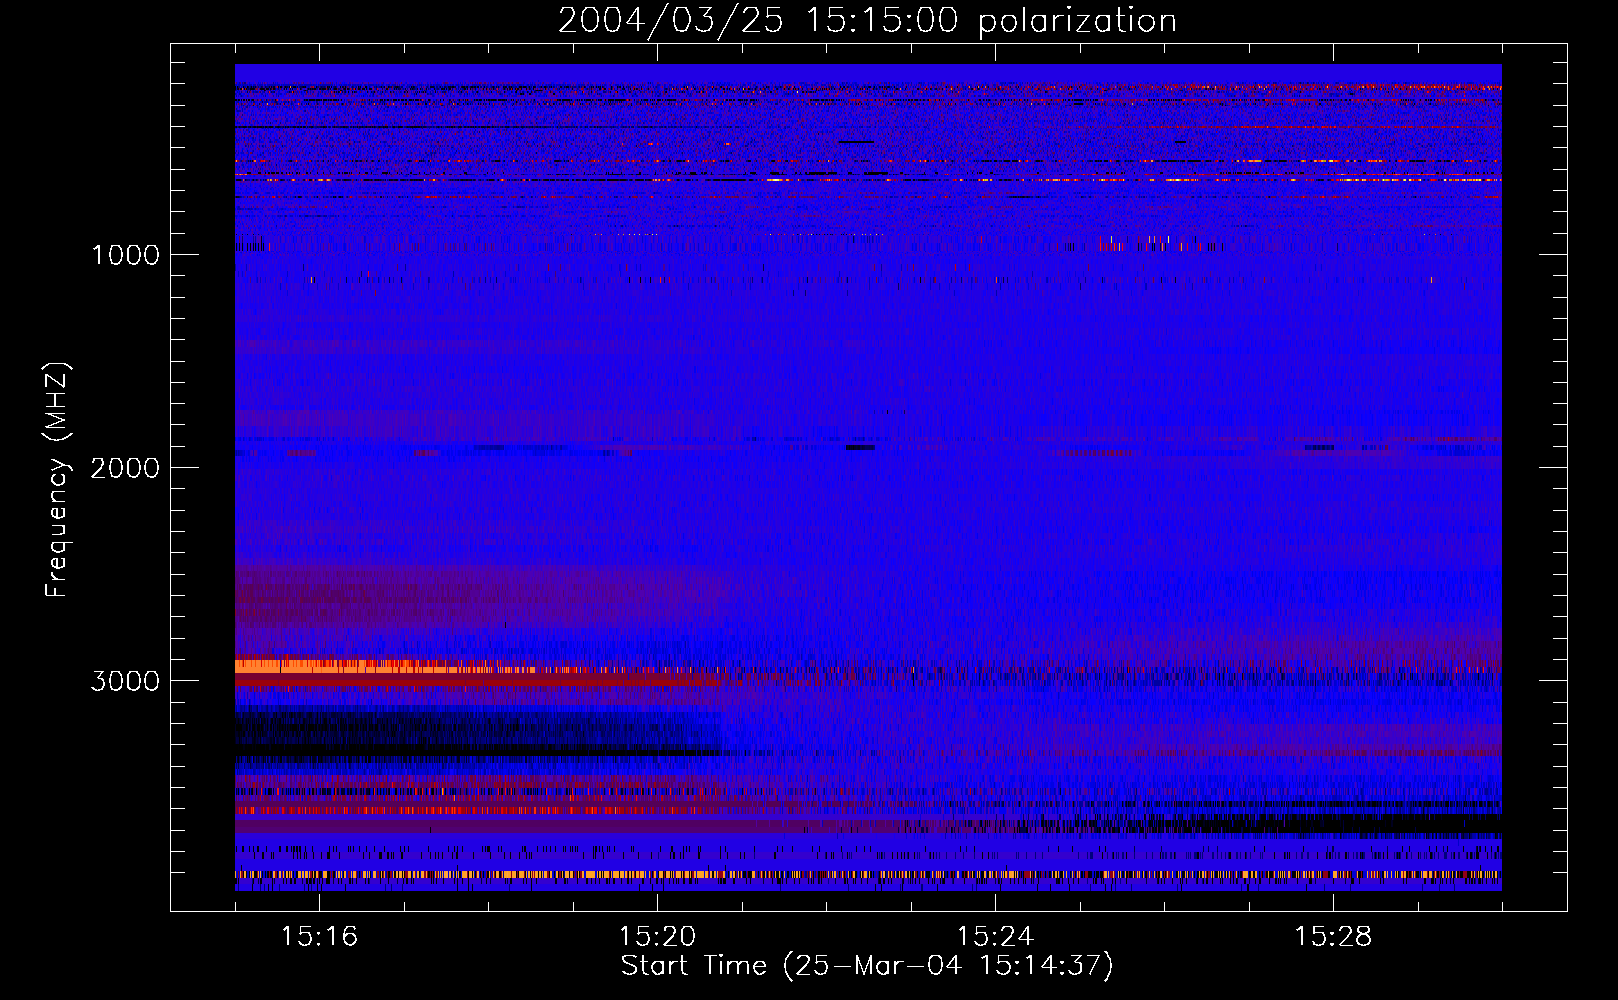The width and height of the screenshot is (1618, 1000).
Task: Click the "15:24" time tick label
Action: point(995,936)
